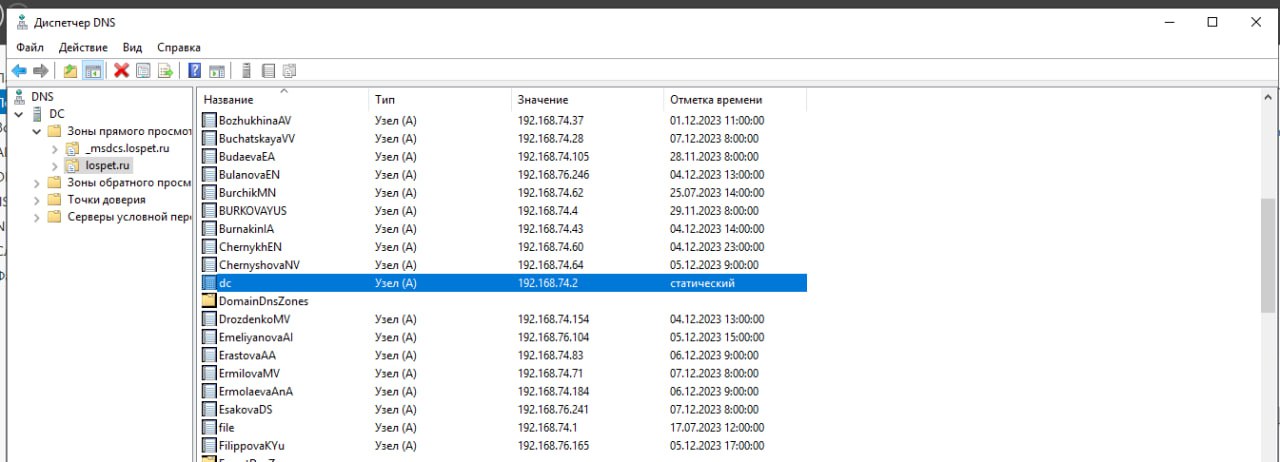Select the BurchikMN record name

(247, 192)
